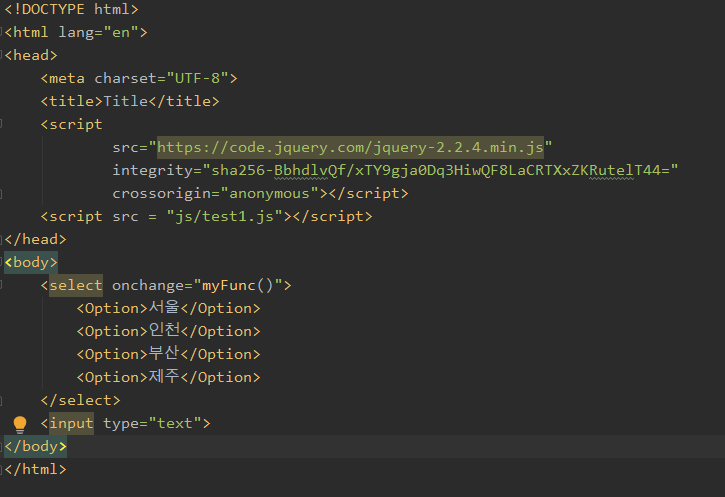Click the word Title inside the title tag
The height and width of the screenshot is (497, 725).
[x=125, y=101]
